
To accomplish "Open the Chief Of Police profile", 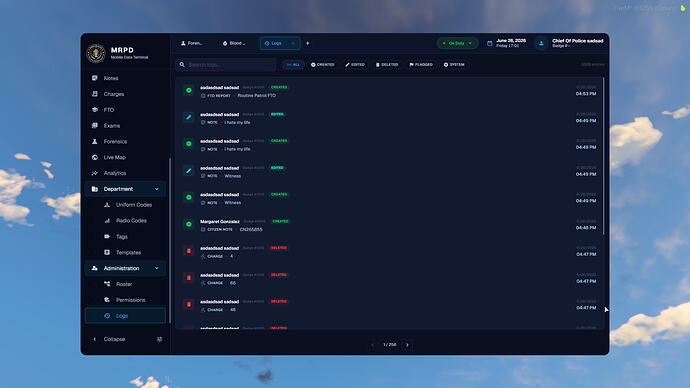I will pyautogui.click(x=577, y=43).
